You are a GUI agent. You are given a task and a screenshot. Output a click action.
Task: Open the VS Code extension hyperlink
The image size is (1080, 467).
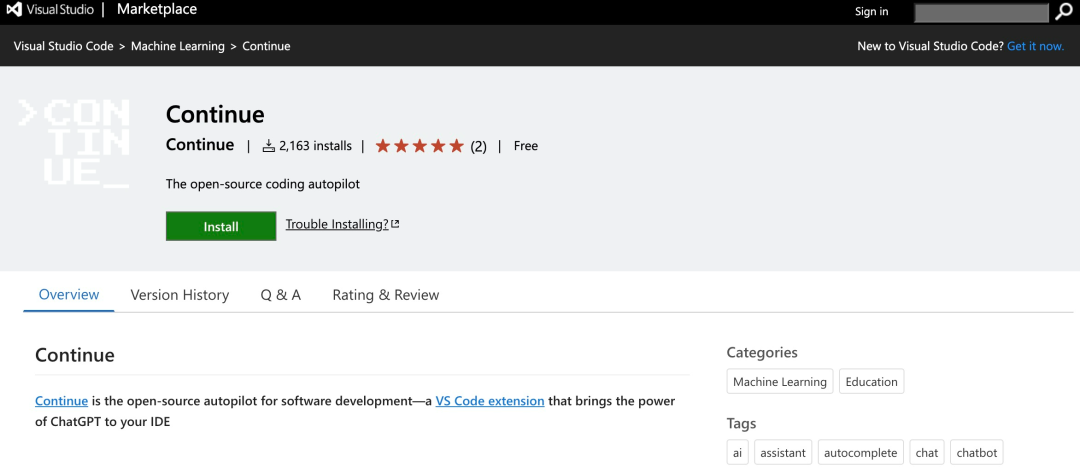(x=490, y=401)
